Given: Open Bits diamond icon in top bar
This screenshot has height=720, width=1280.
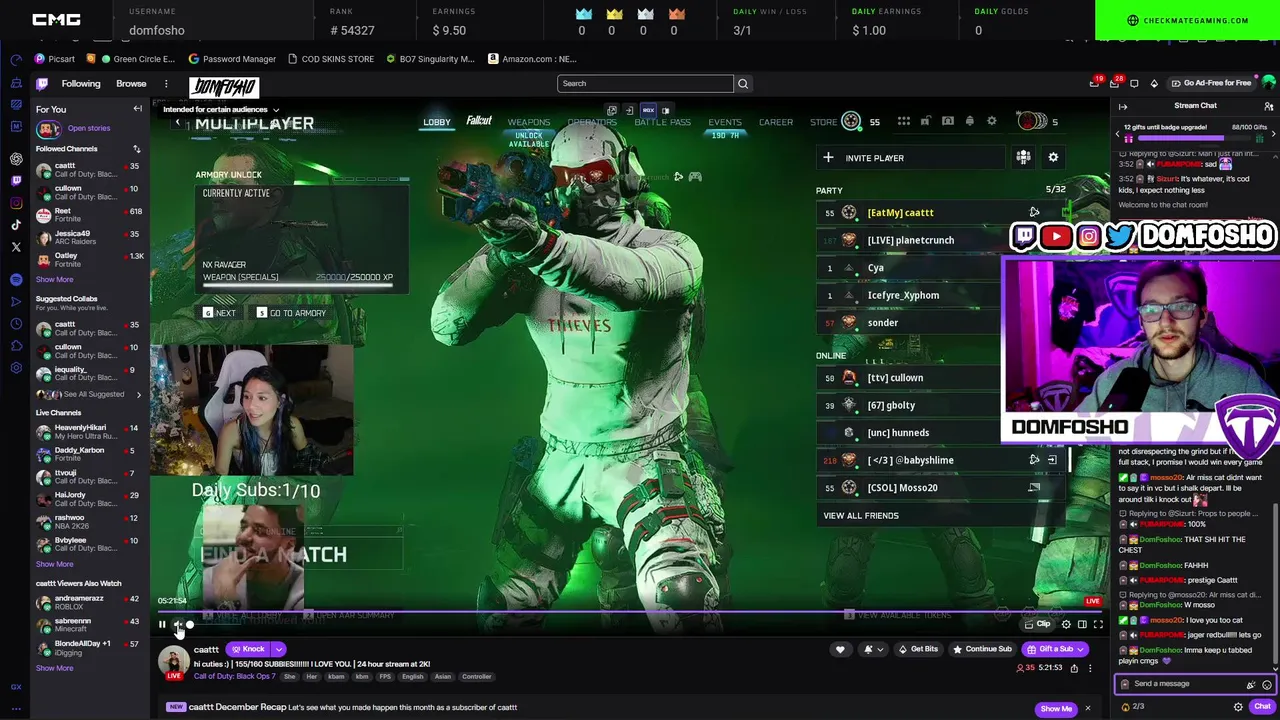Looking at the screenshot, I should click(x=1154, y=84).
